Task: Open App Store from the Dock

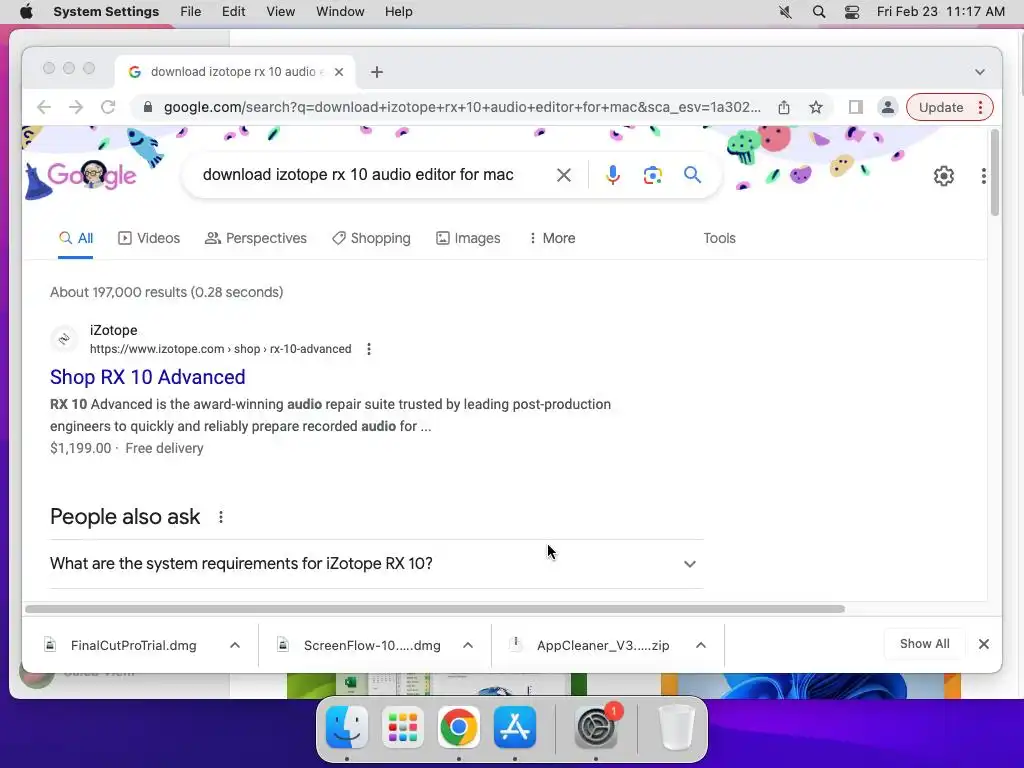Action: coord(515,727)
